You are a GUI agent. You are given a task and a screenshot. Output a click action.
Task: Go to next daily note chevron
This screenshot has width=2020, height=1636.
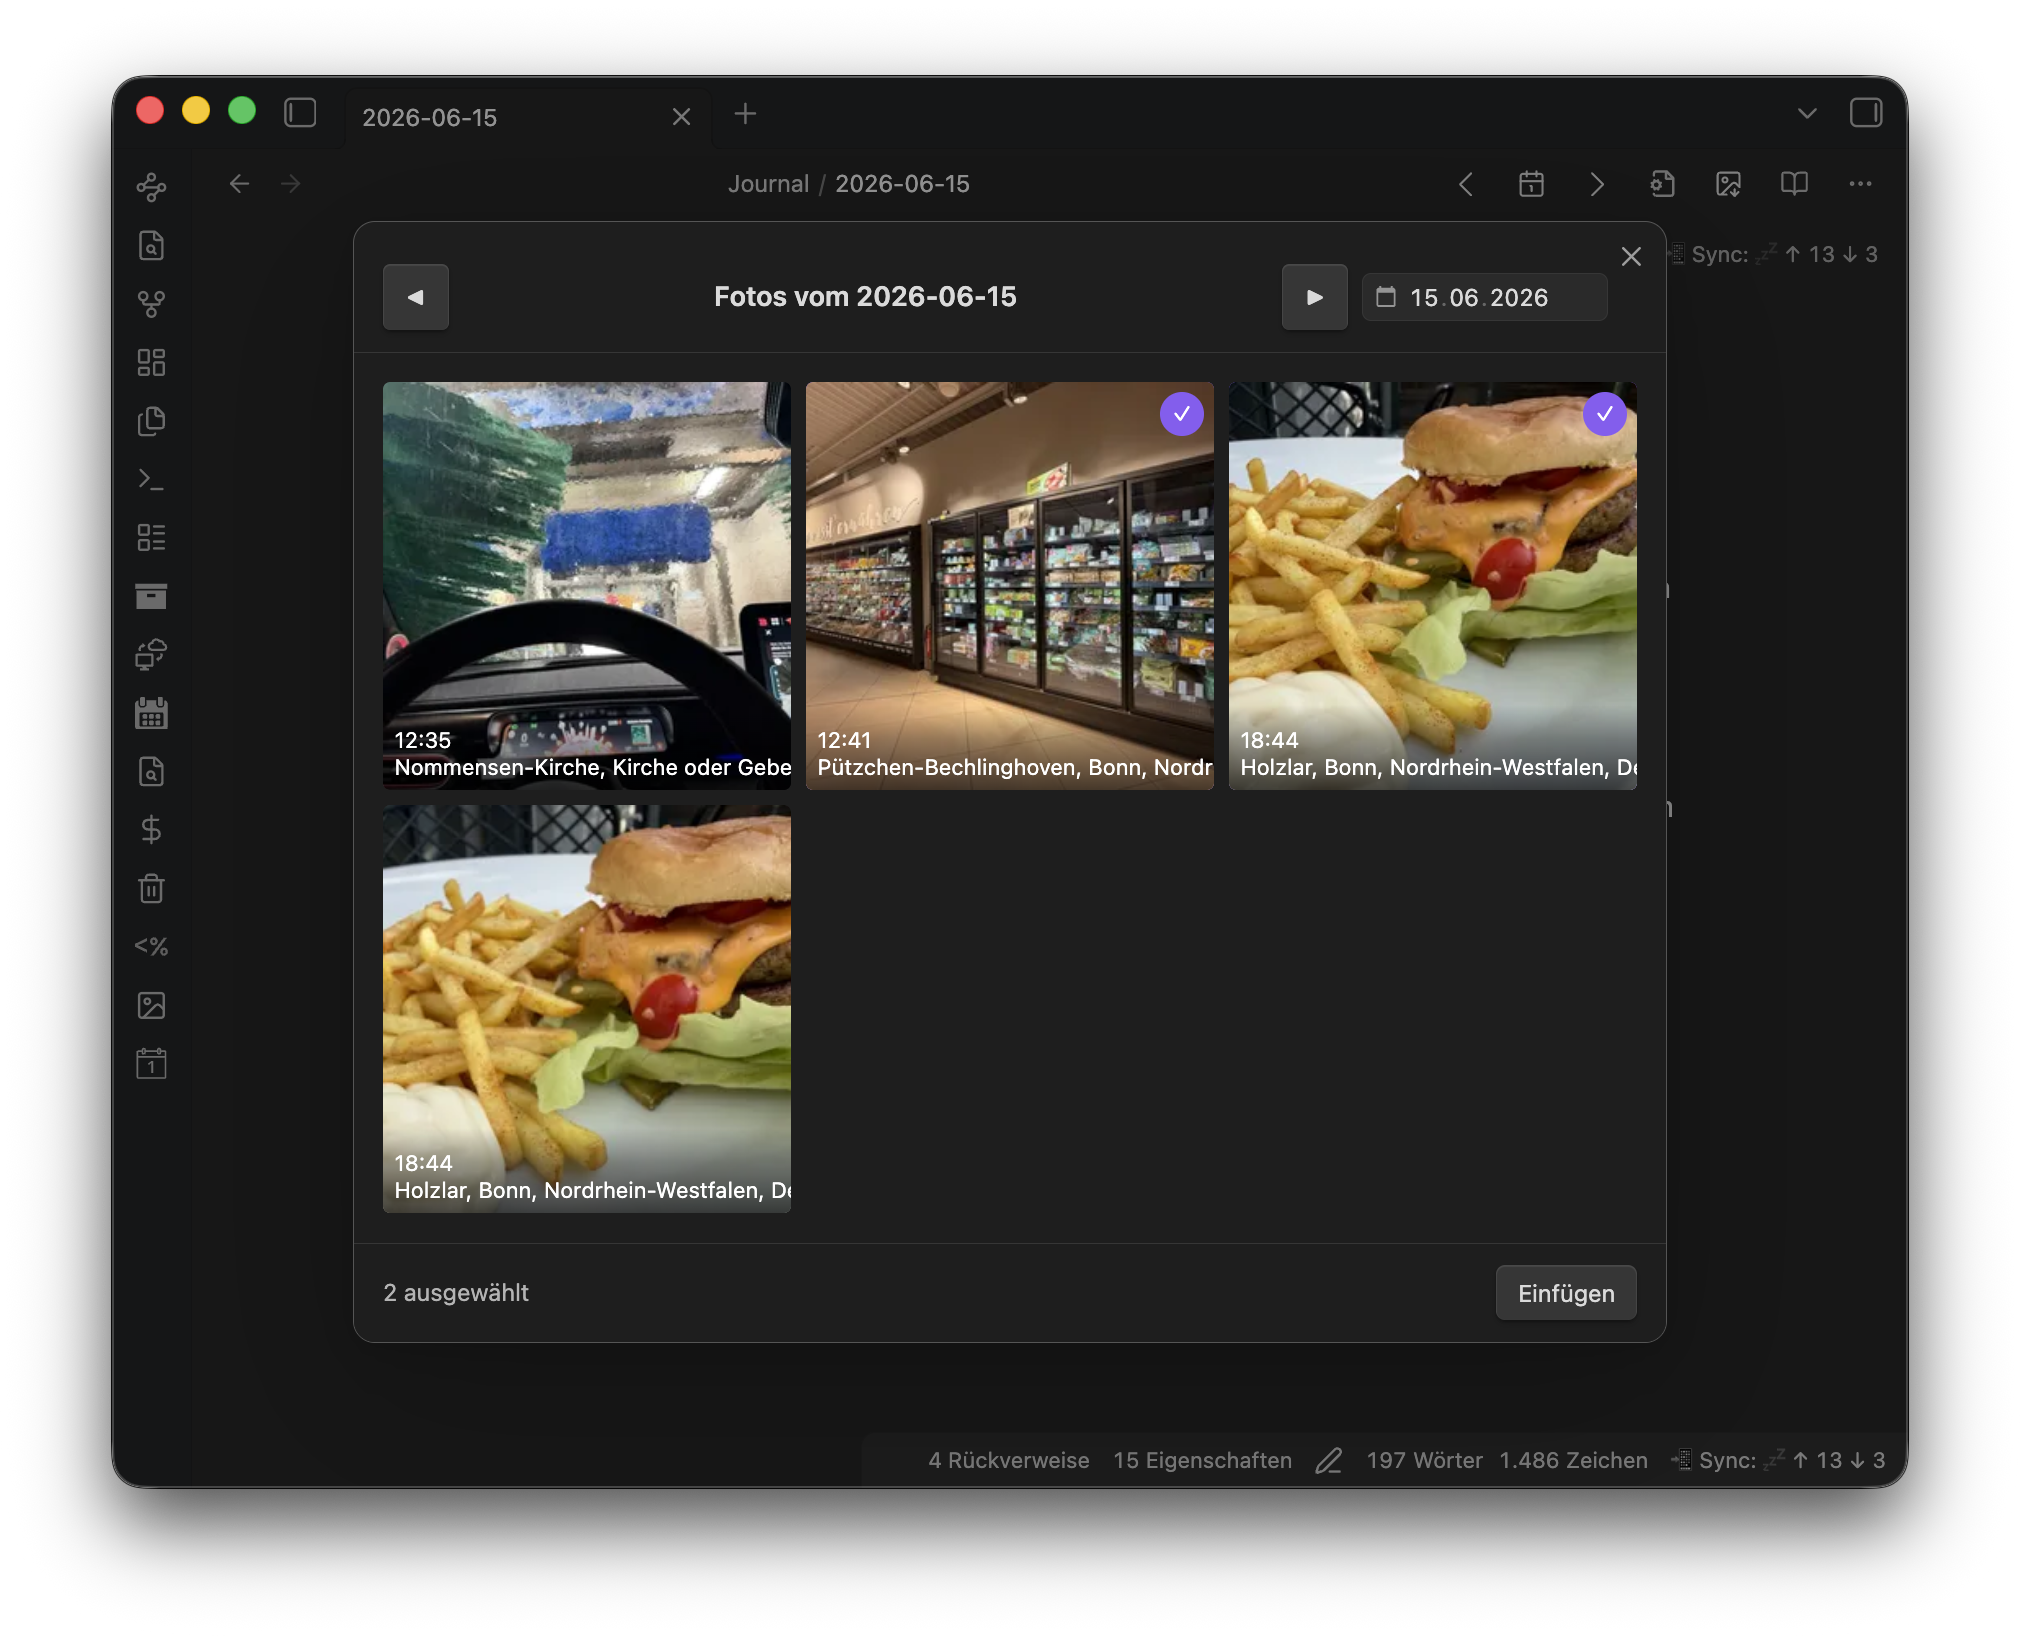coord(1597,184)
